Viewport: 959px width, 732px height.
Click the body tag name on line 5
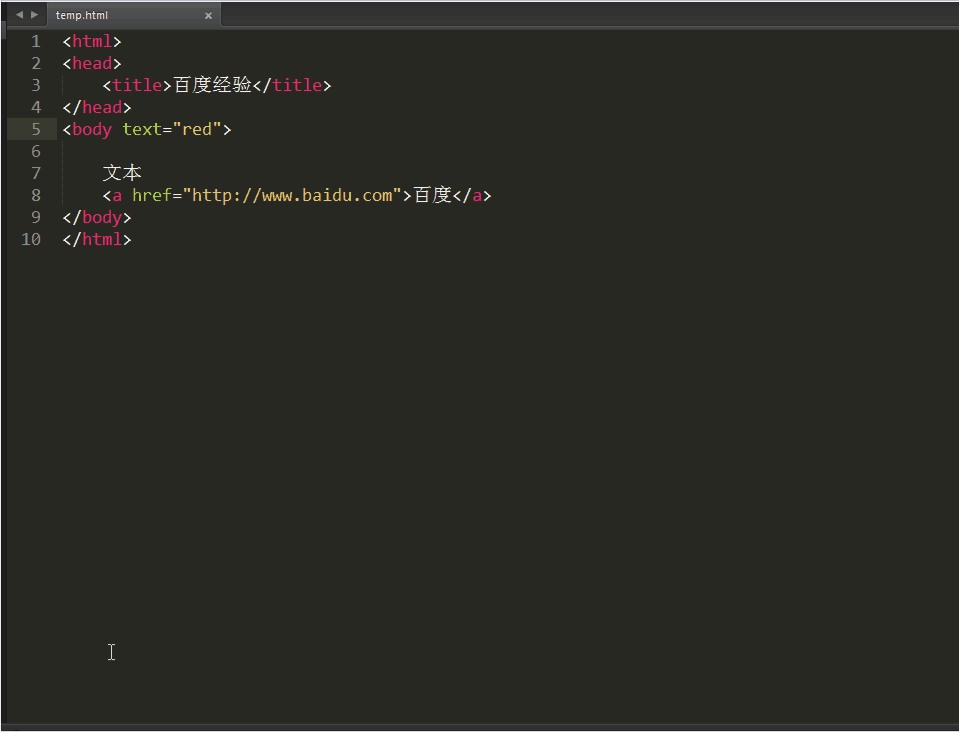[92, 130]
